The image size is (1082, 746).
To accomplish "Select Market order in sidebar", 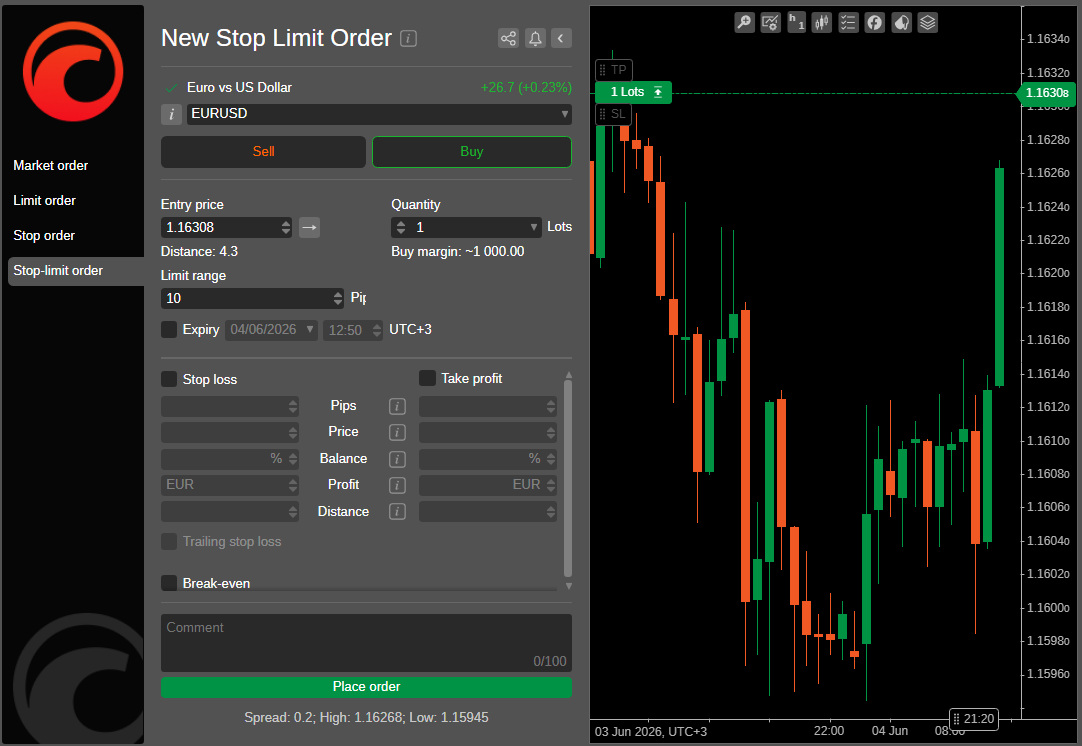I will (50, 166).
